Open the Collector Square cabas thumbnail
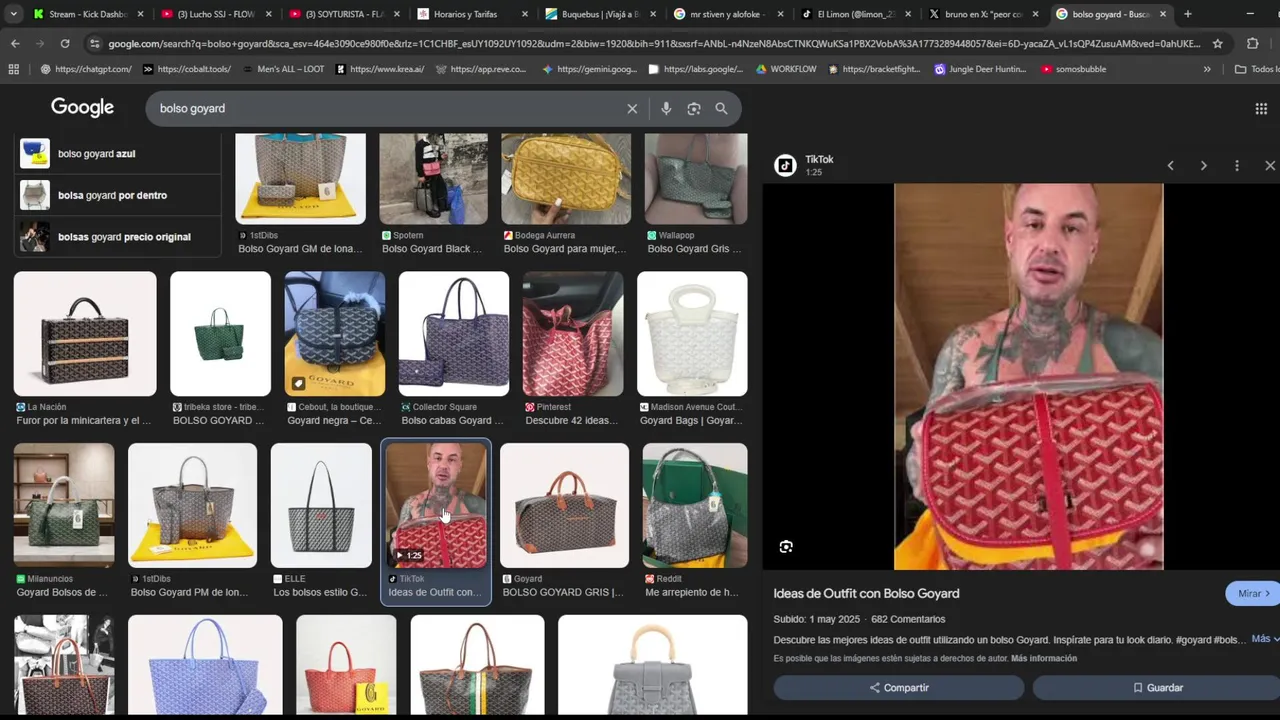Image resolution: width=1280 pixels, height=720 pixels. 453,334
